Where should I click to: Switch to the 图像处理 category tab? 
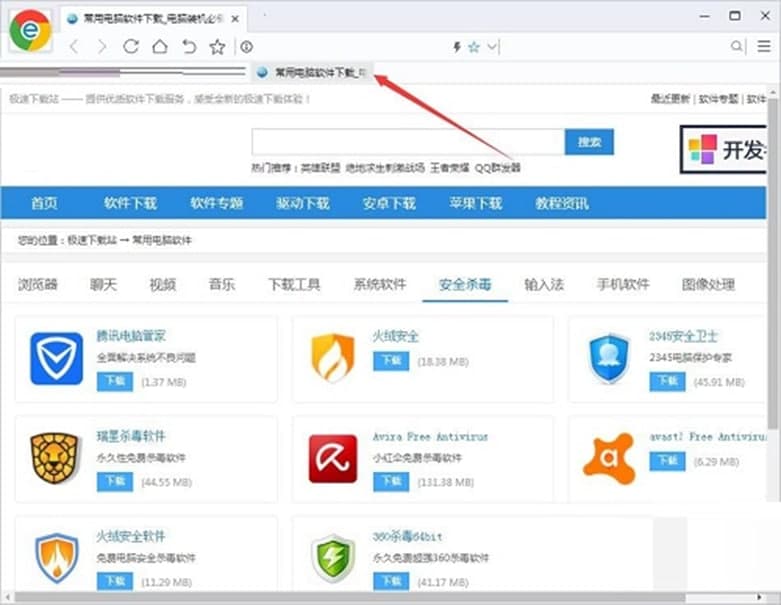pos(708,284)
